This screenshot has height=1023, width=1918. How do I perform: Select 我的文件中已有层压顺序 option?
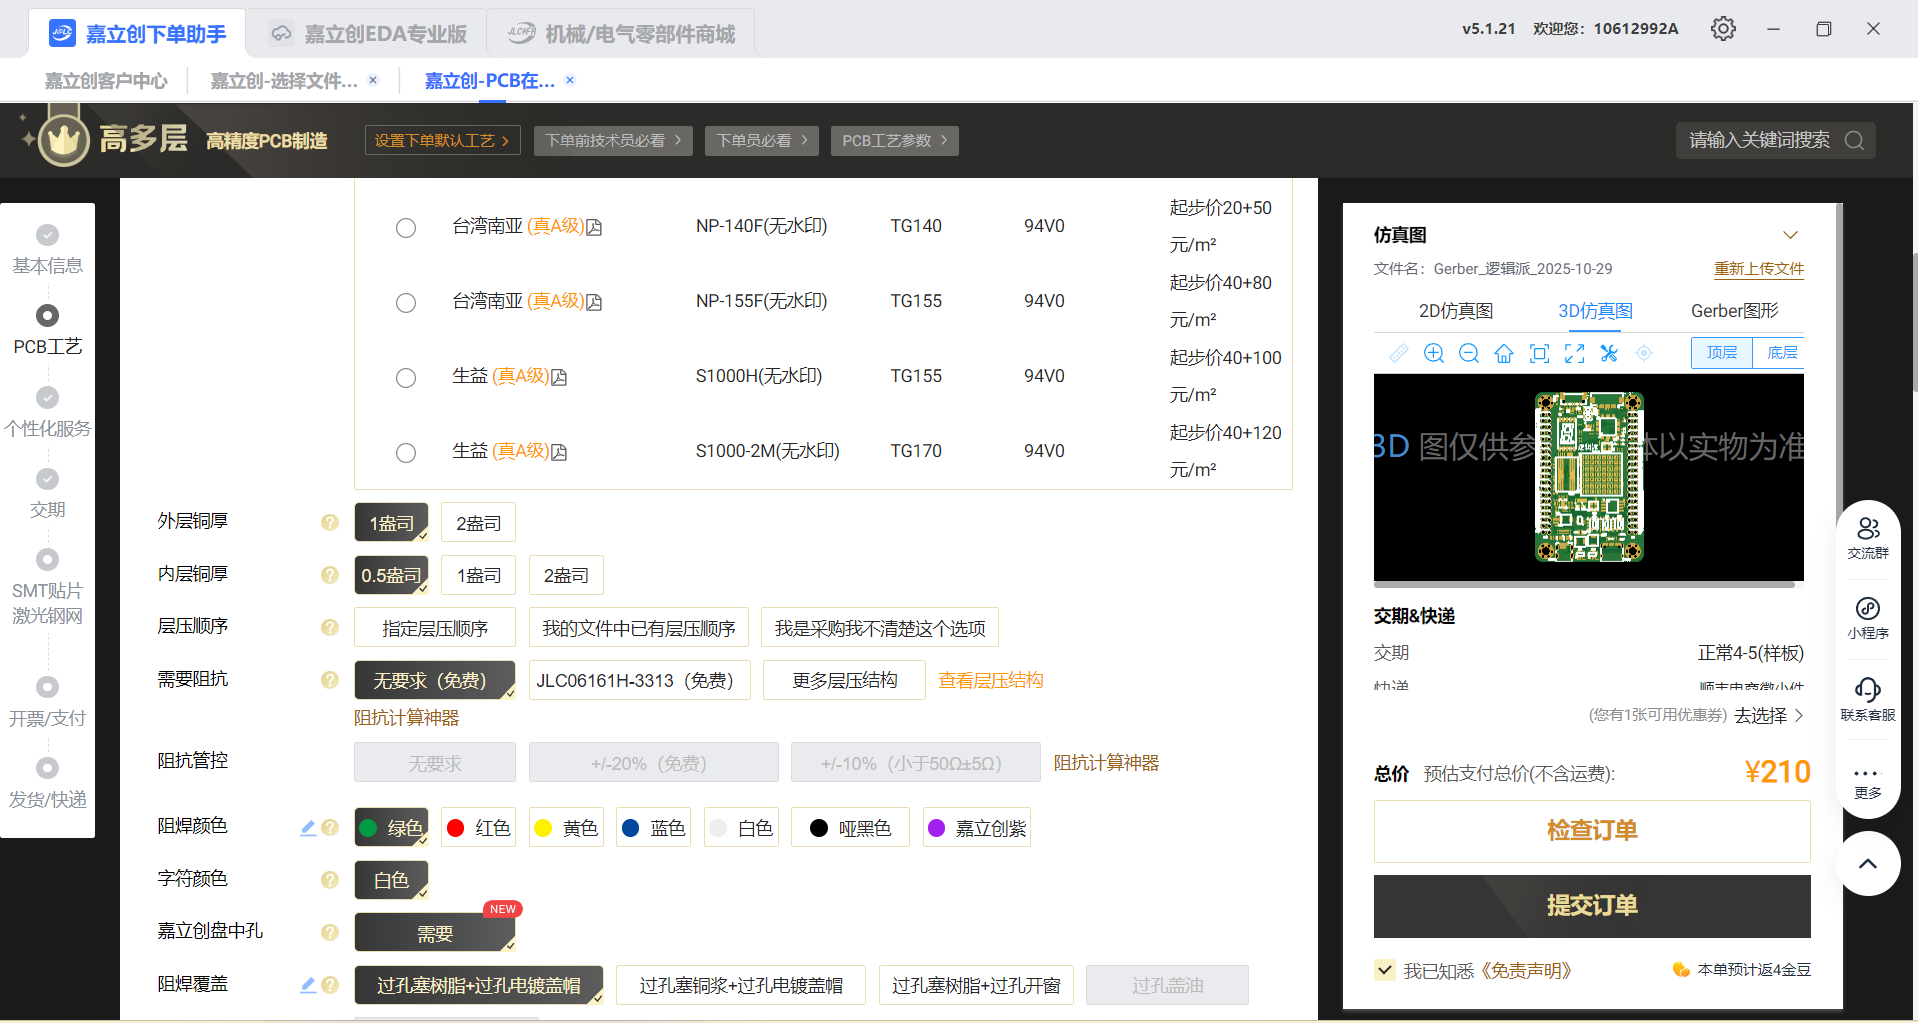click(638, 628)
